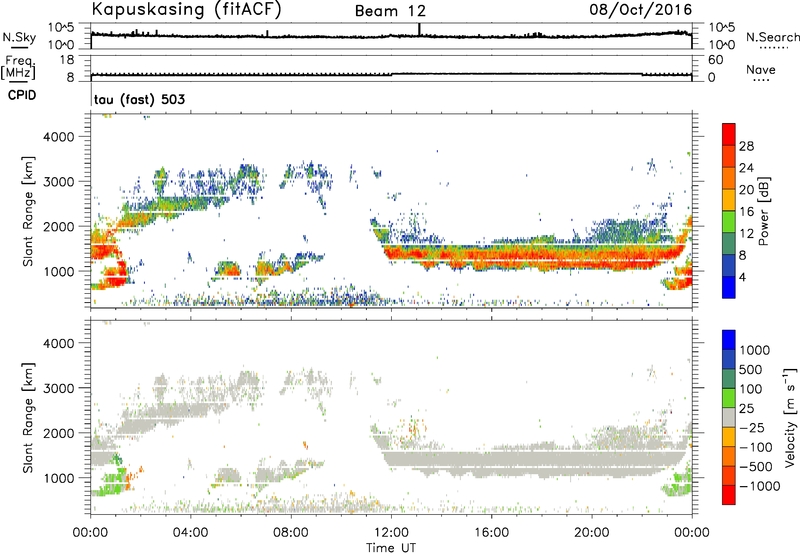Click the N.Sky legend label
The image size is (800, 554).
[x=19, y=37]
